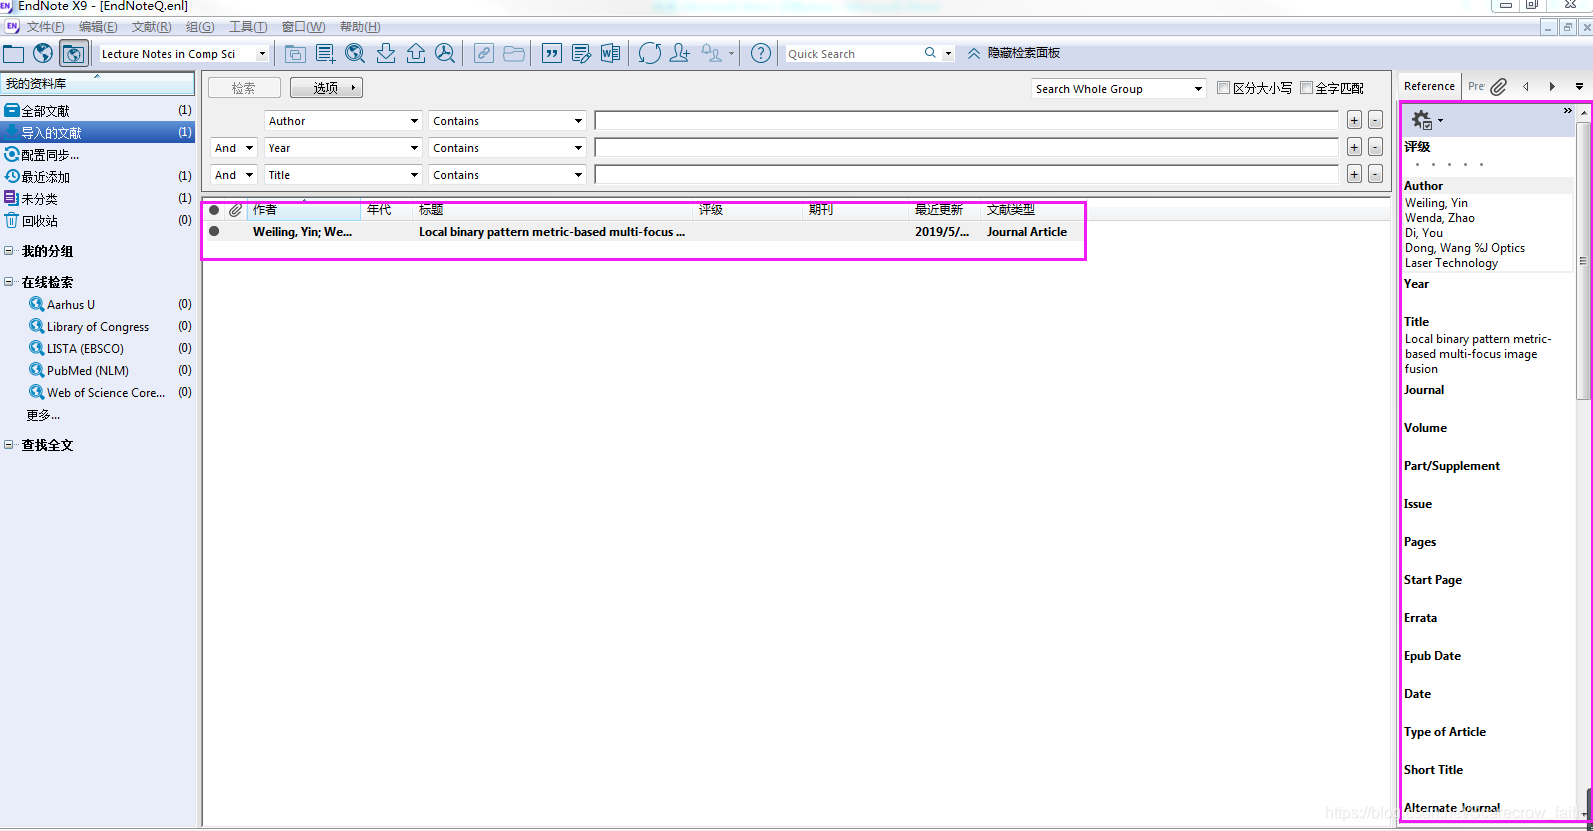Collapse the 在线检索 group

click(9, 282)
